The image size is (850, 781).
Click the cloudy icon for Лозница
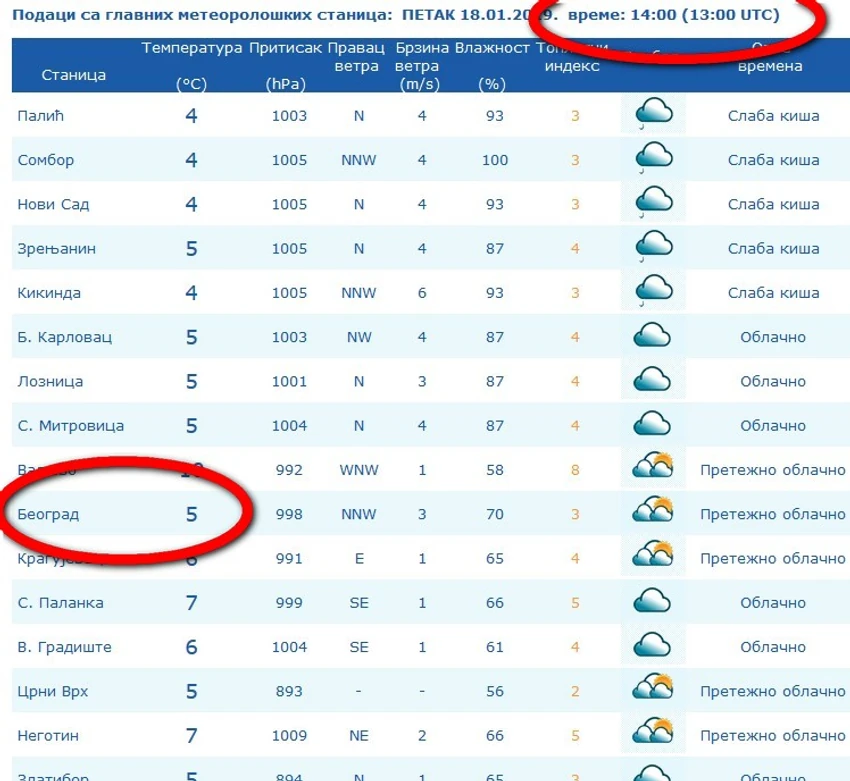[x=652, y=379]
